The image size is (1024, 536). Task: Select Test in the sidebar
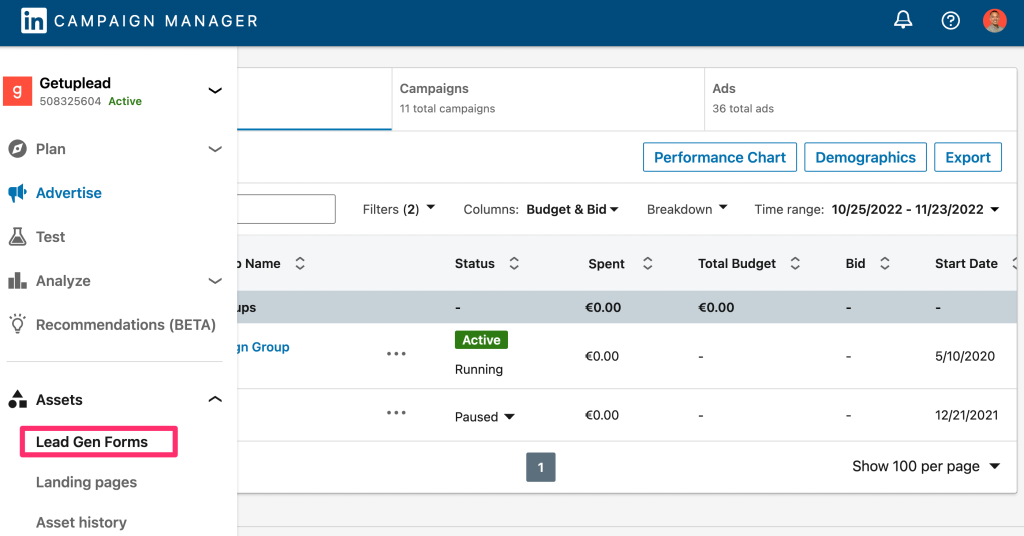[x=50, y=236]
